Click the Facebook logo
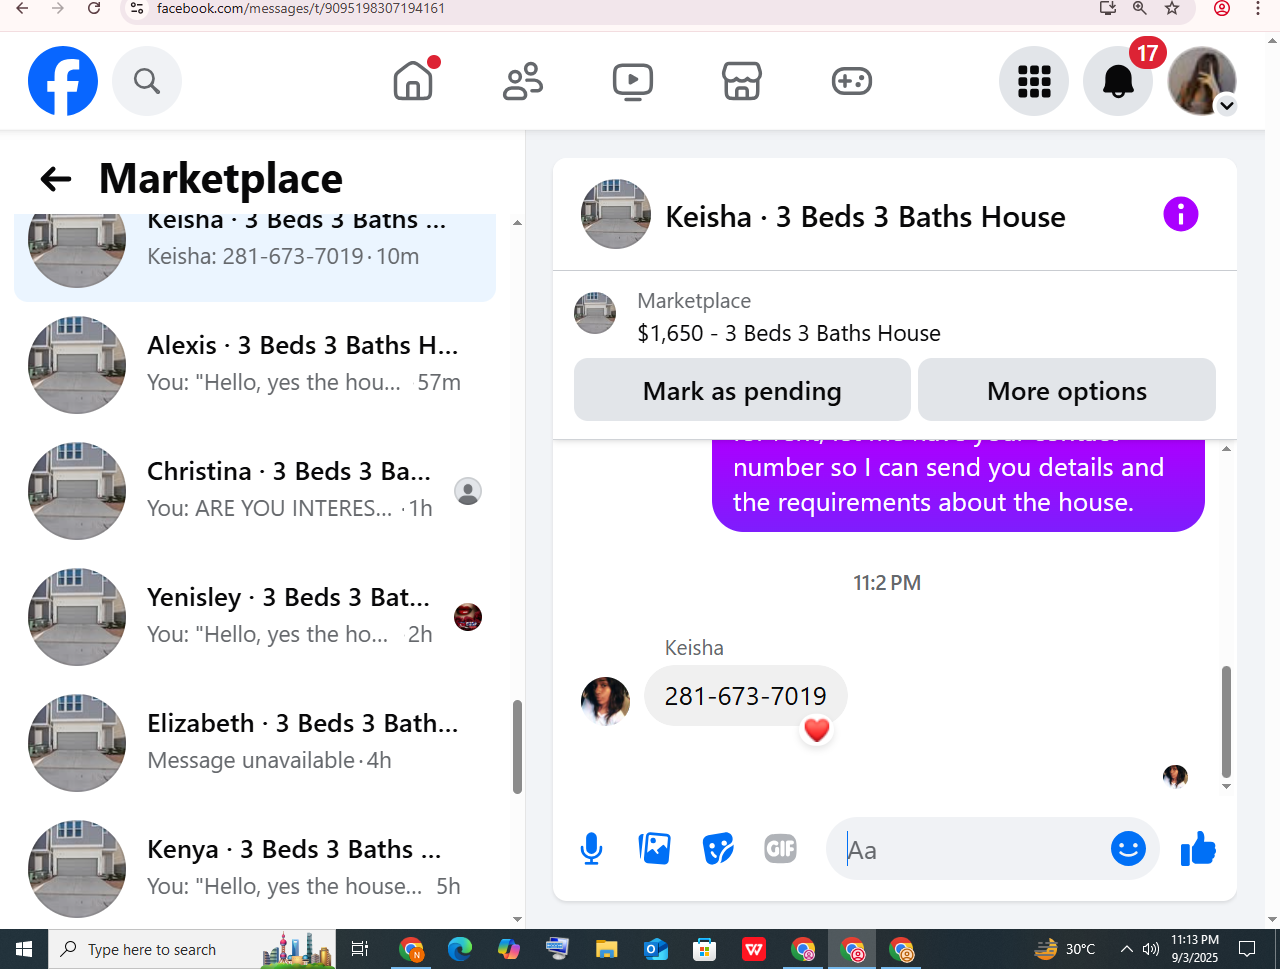This screenshot has height=969, width=1280. (63, 81)
